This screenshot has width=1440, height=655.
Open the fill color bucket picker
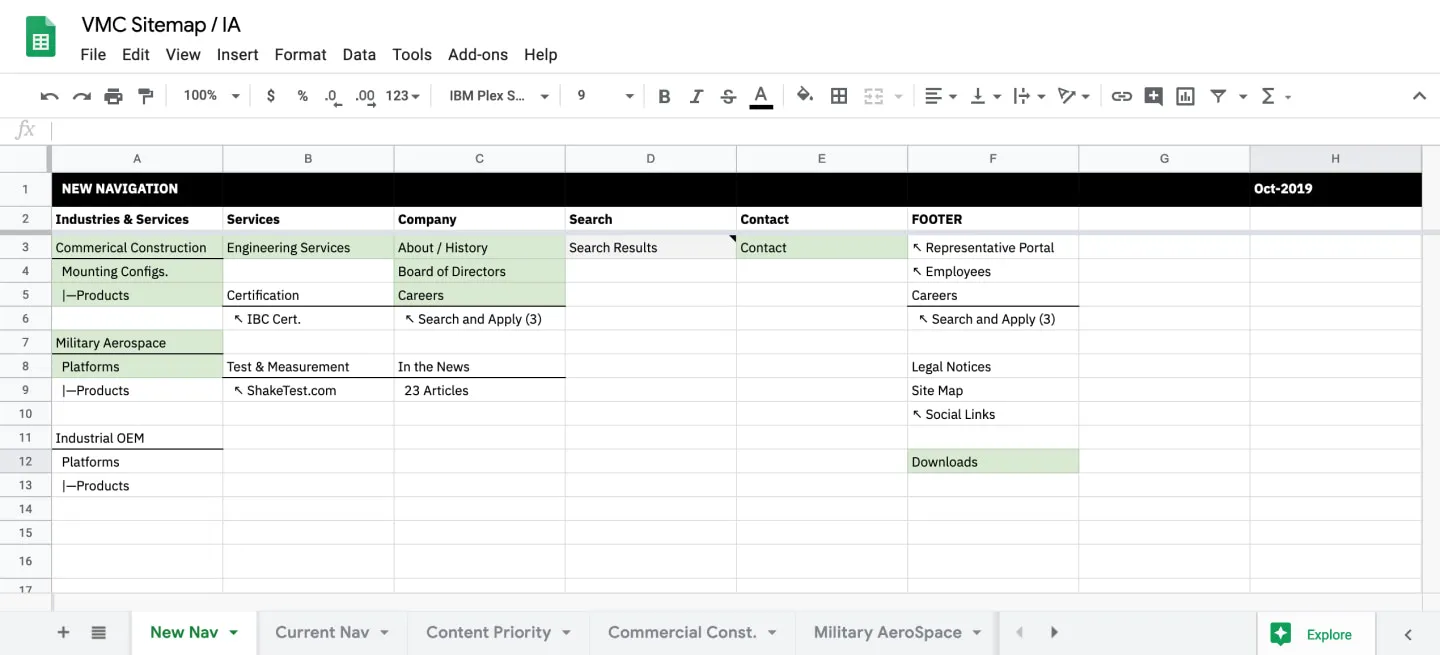tap(804, 96)
